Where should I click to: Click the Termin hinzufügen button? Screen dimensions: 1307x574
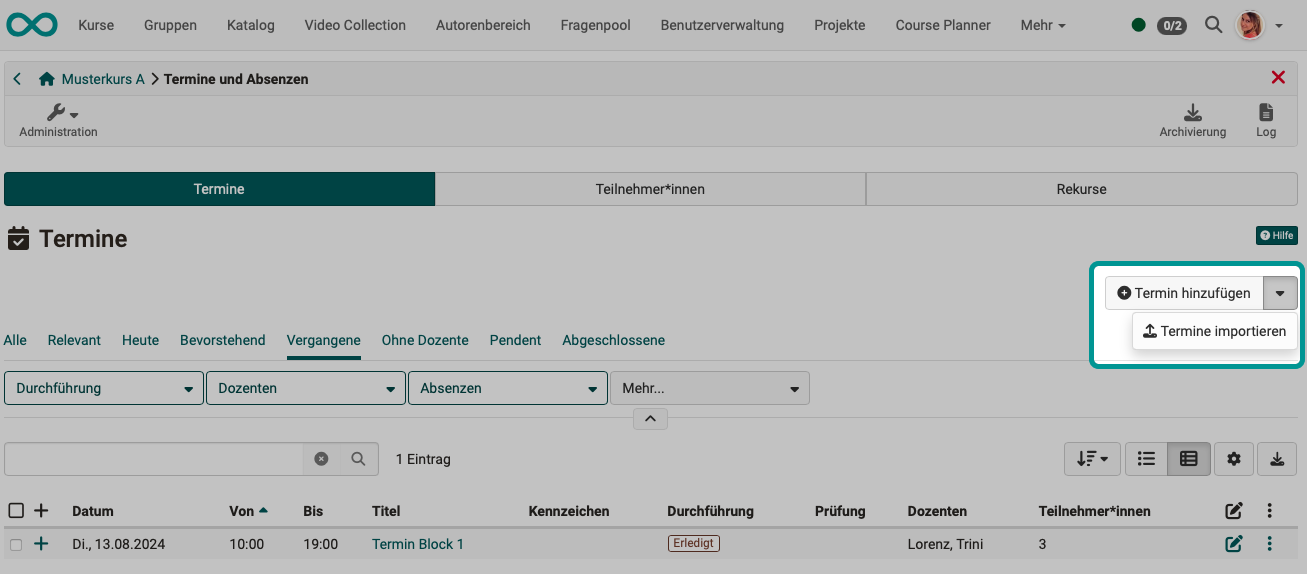click(x=1184, y=293)
